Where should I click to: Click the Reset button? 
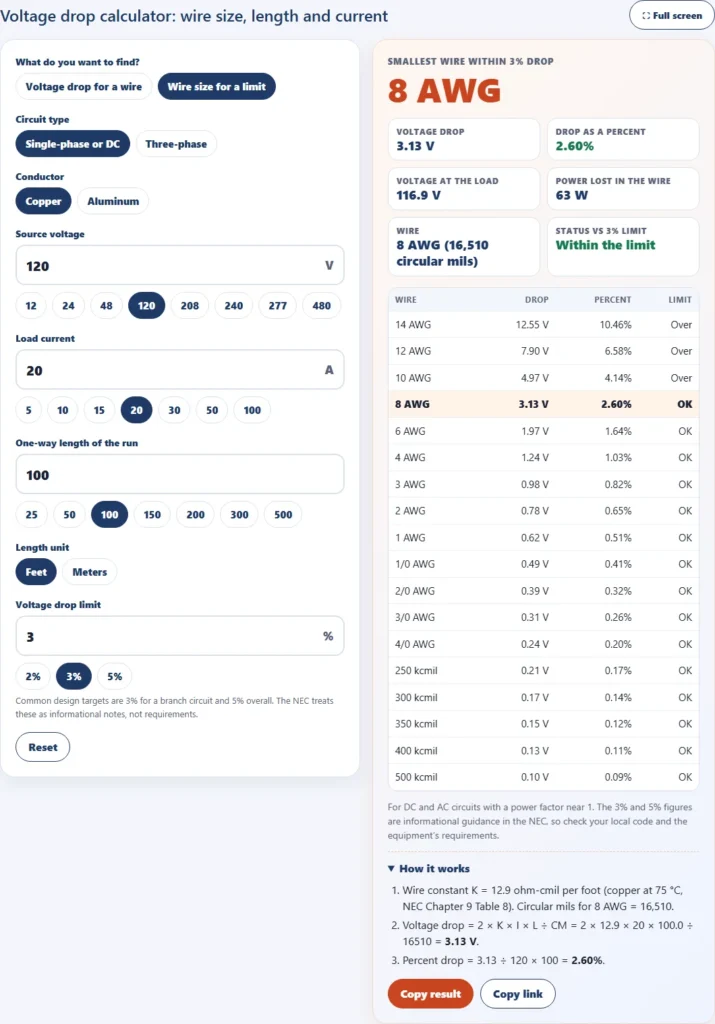(42, 747)
